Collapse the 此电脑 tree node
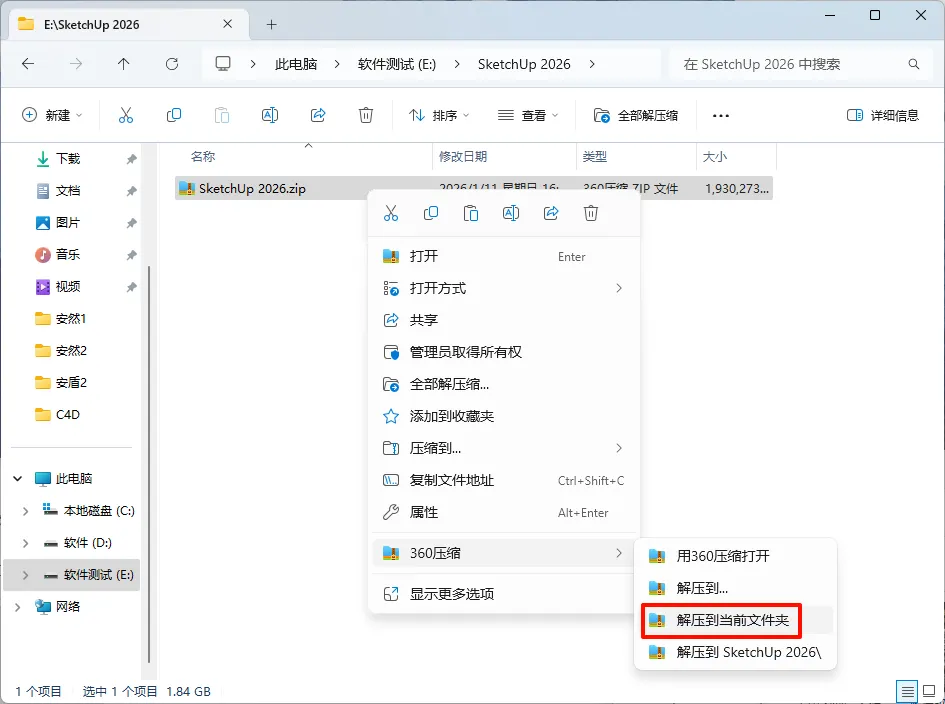 point(17,479)
